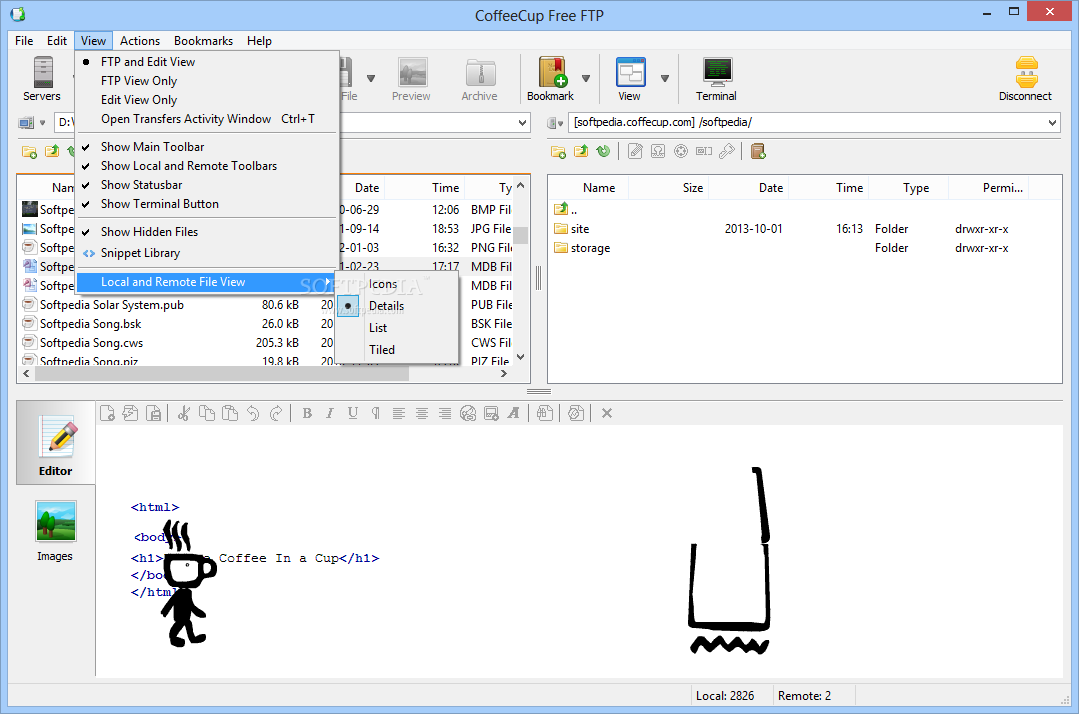The height and width of the screenshot is (714, 1079).
Task: Click the Archive toolbar icon
Action: tap(480, 78)
